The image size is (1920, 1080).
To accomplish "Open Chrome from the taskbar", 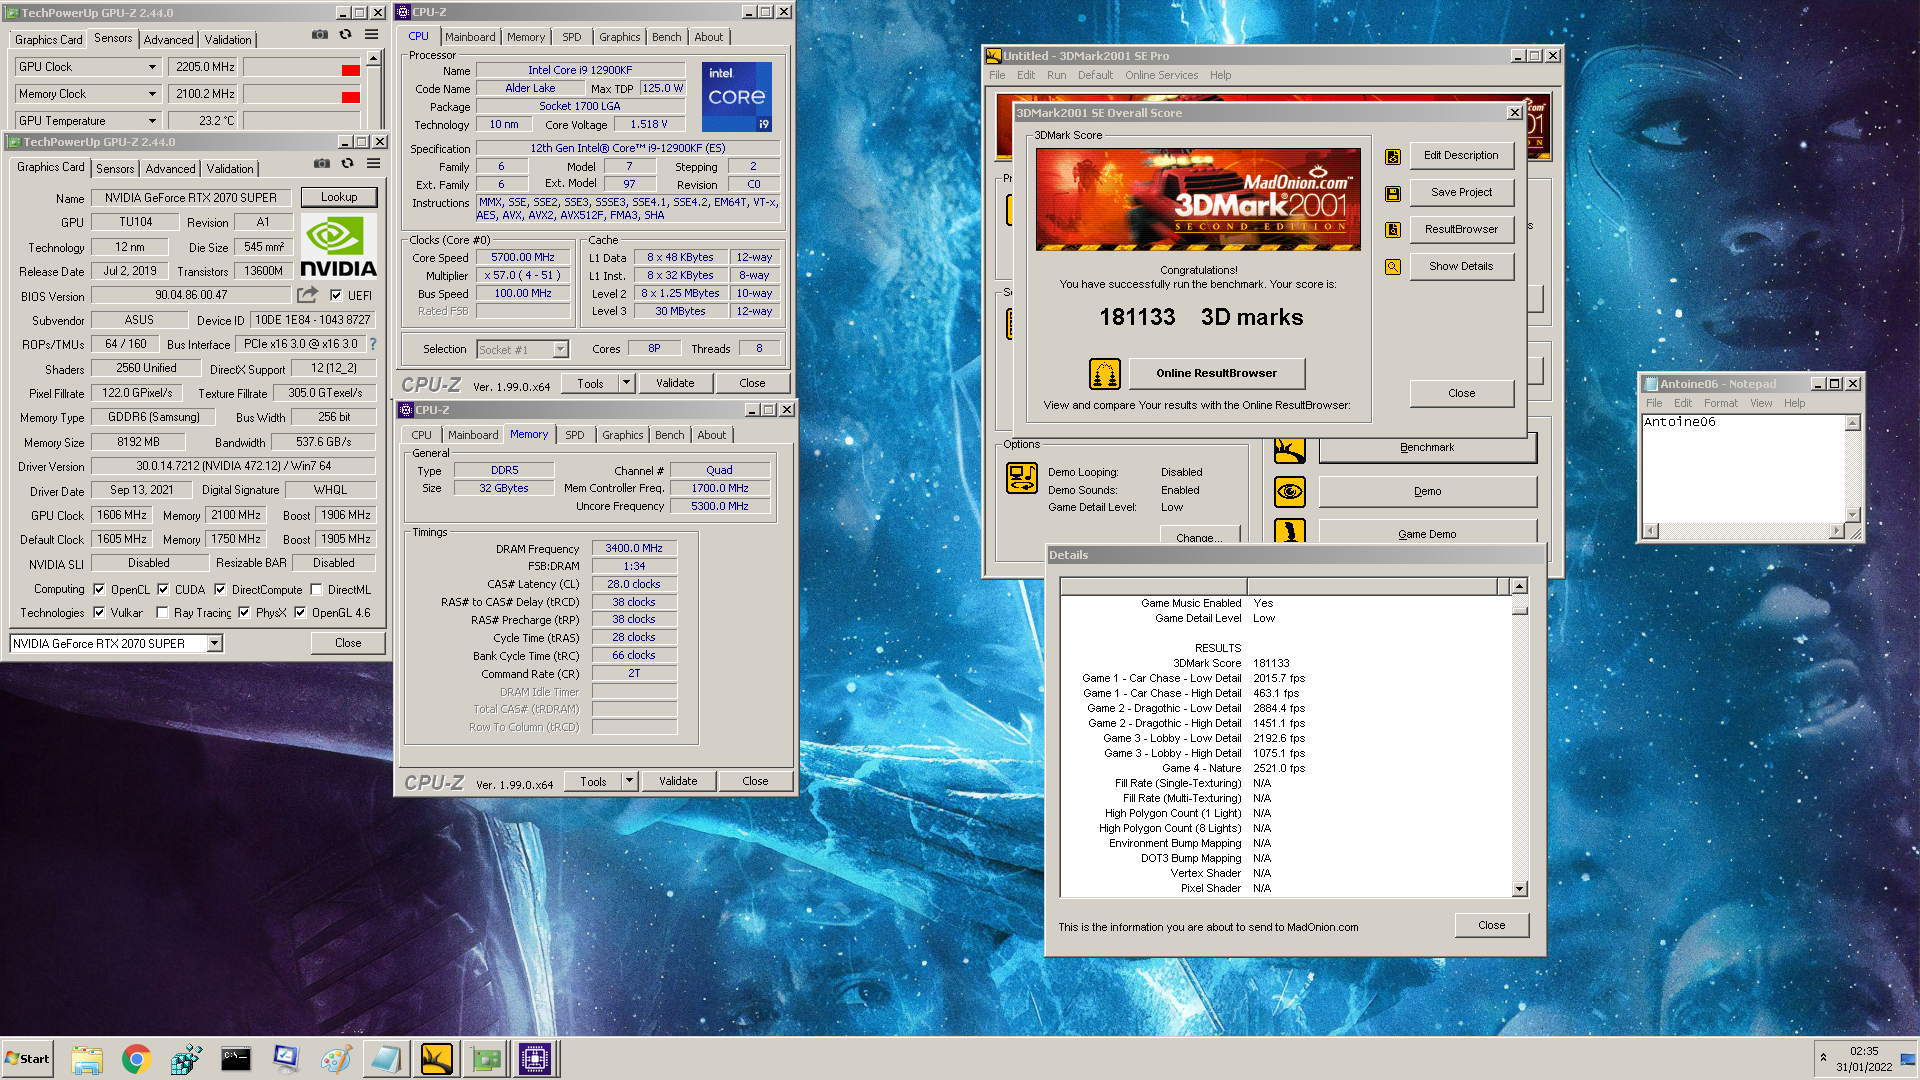I will tap(136, 1059).
